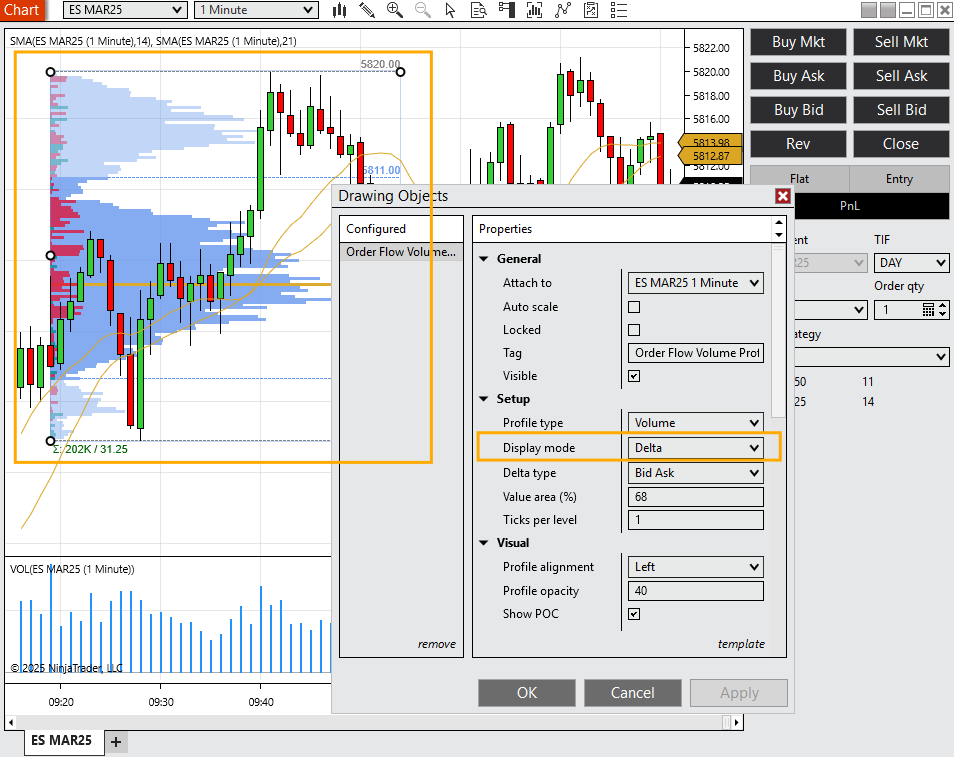Click the zoom out magnifier icon
The height and width of the screenshot is (757, 954).
click(x=423, y=10)
